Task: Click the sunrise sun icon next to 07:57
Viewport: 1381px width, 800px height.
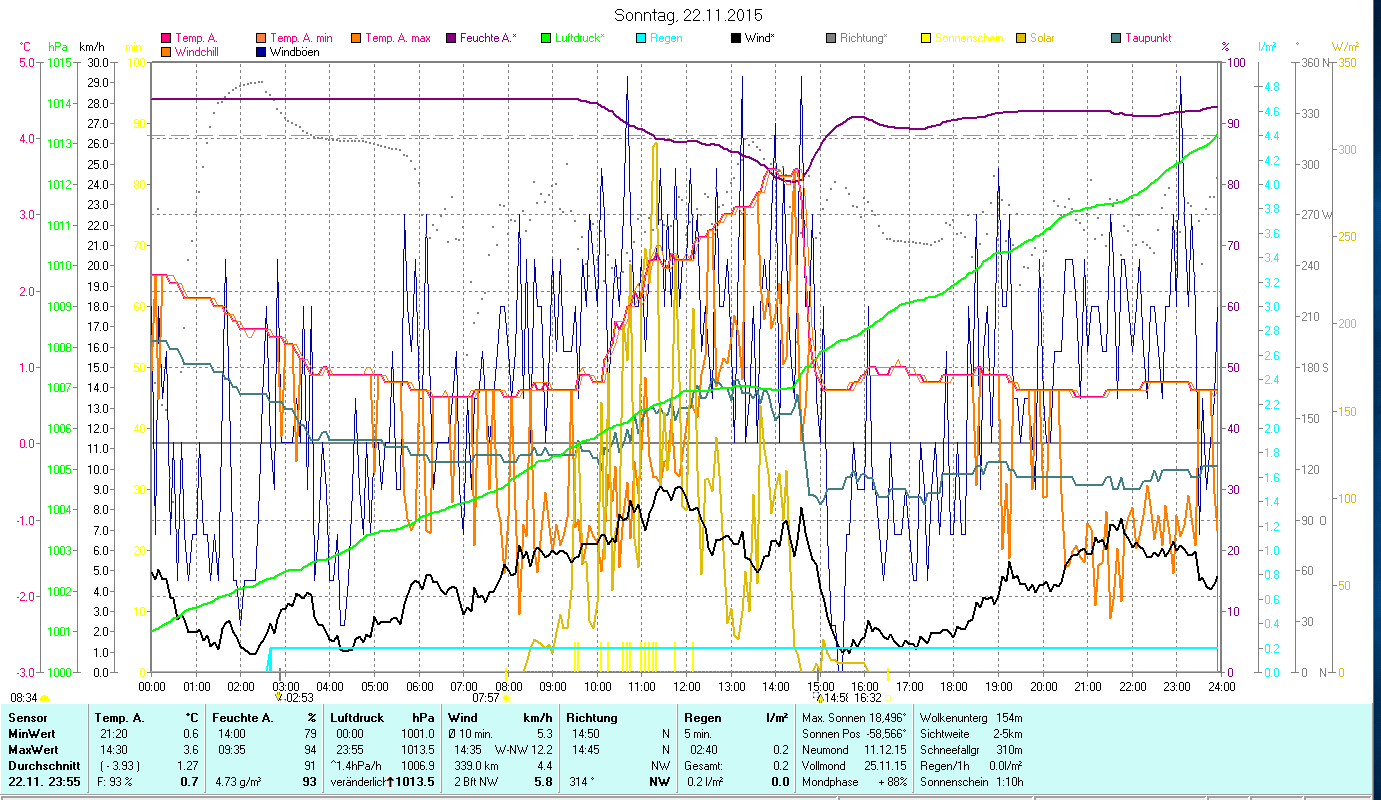Action: point(506,698)
